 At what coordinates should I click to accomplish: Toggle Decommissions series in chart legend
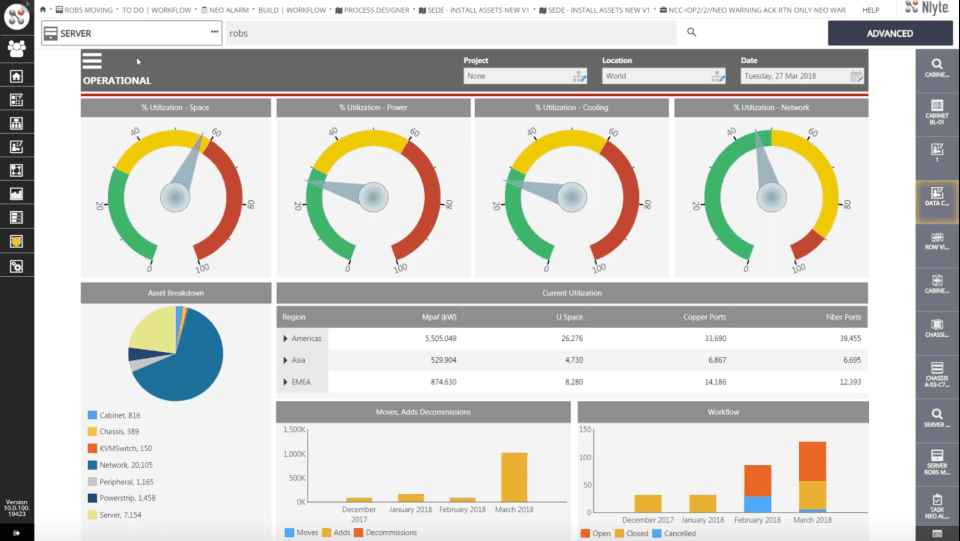[x=385, y=532]
